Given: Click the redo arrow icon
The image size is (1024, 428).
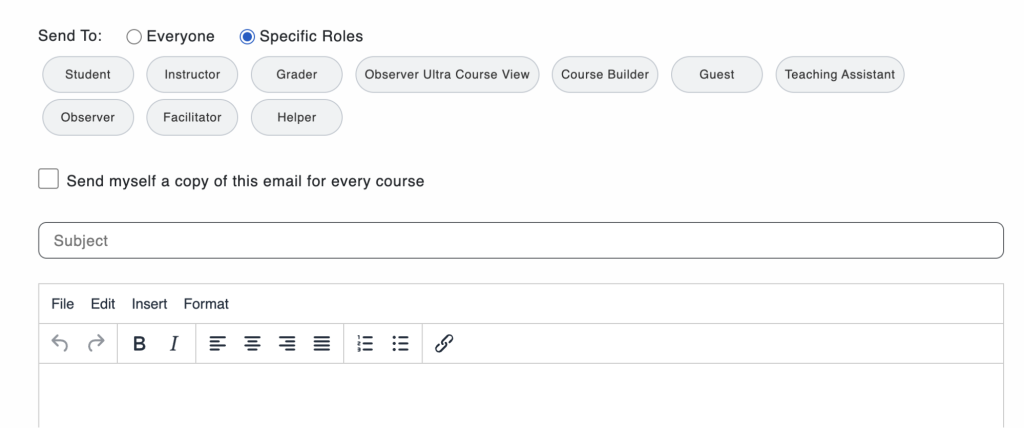Looking at the screenshot, I should [x=96, y=343].
